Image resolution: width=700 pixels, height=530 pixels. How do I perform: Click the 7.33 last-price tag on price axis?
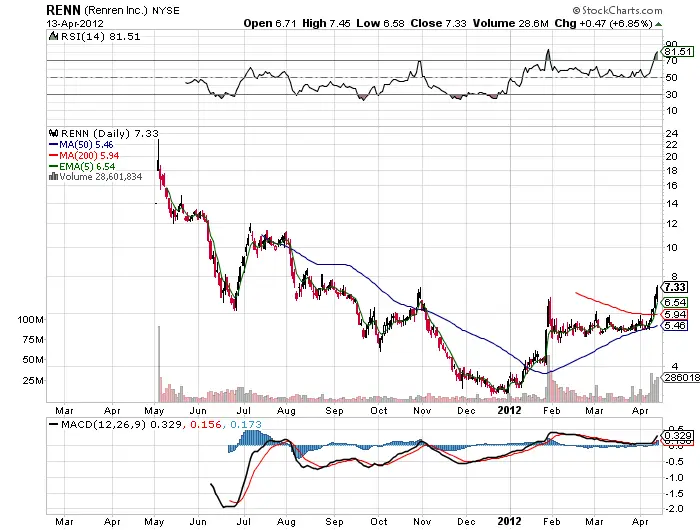tap(674, 287)
